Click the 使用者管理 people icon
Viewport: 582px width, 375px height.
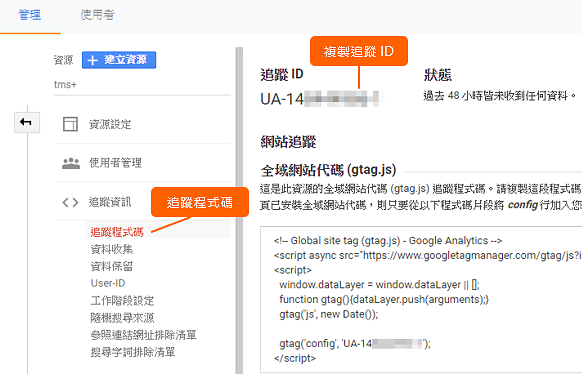71,163
